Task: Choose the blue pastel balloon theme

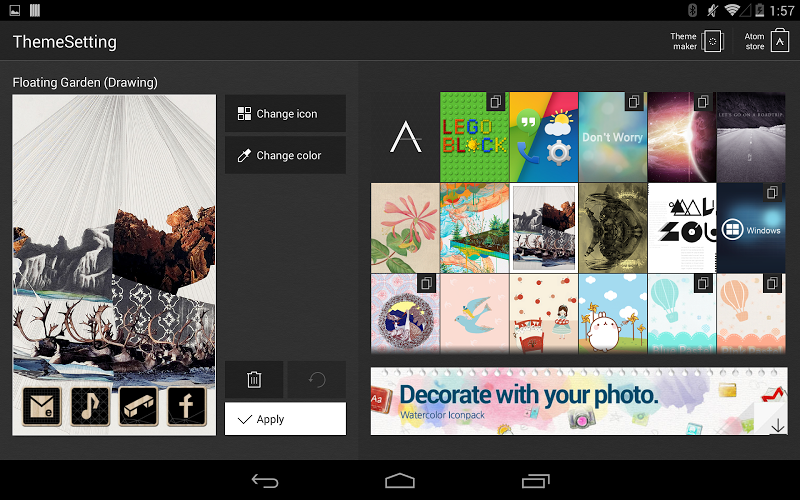Action: [x=682, y=314]
